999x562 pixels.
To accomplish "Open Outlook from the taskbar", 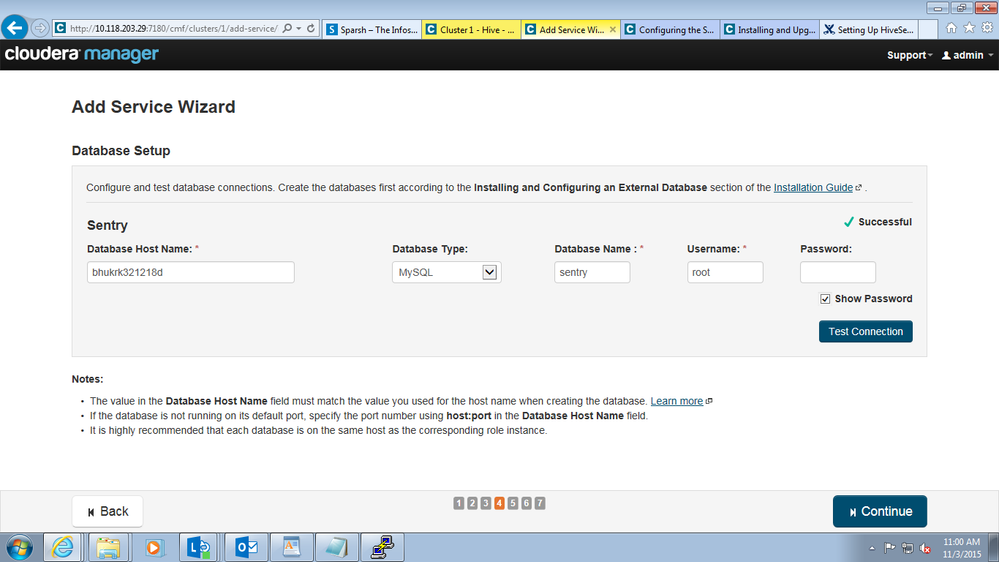I will click(246, 547).
